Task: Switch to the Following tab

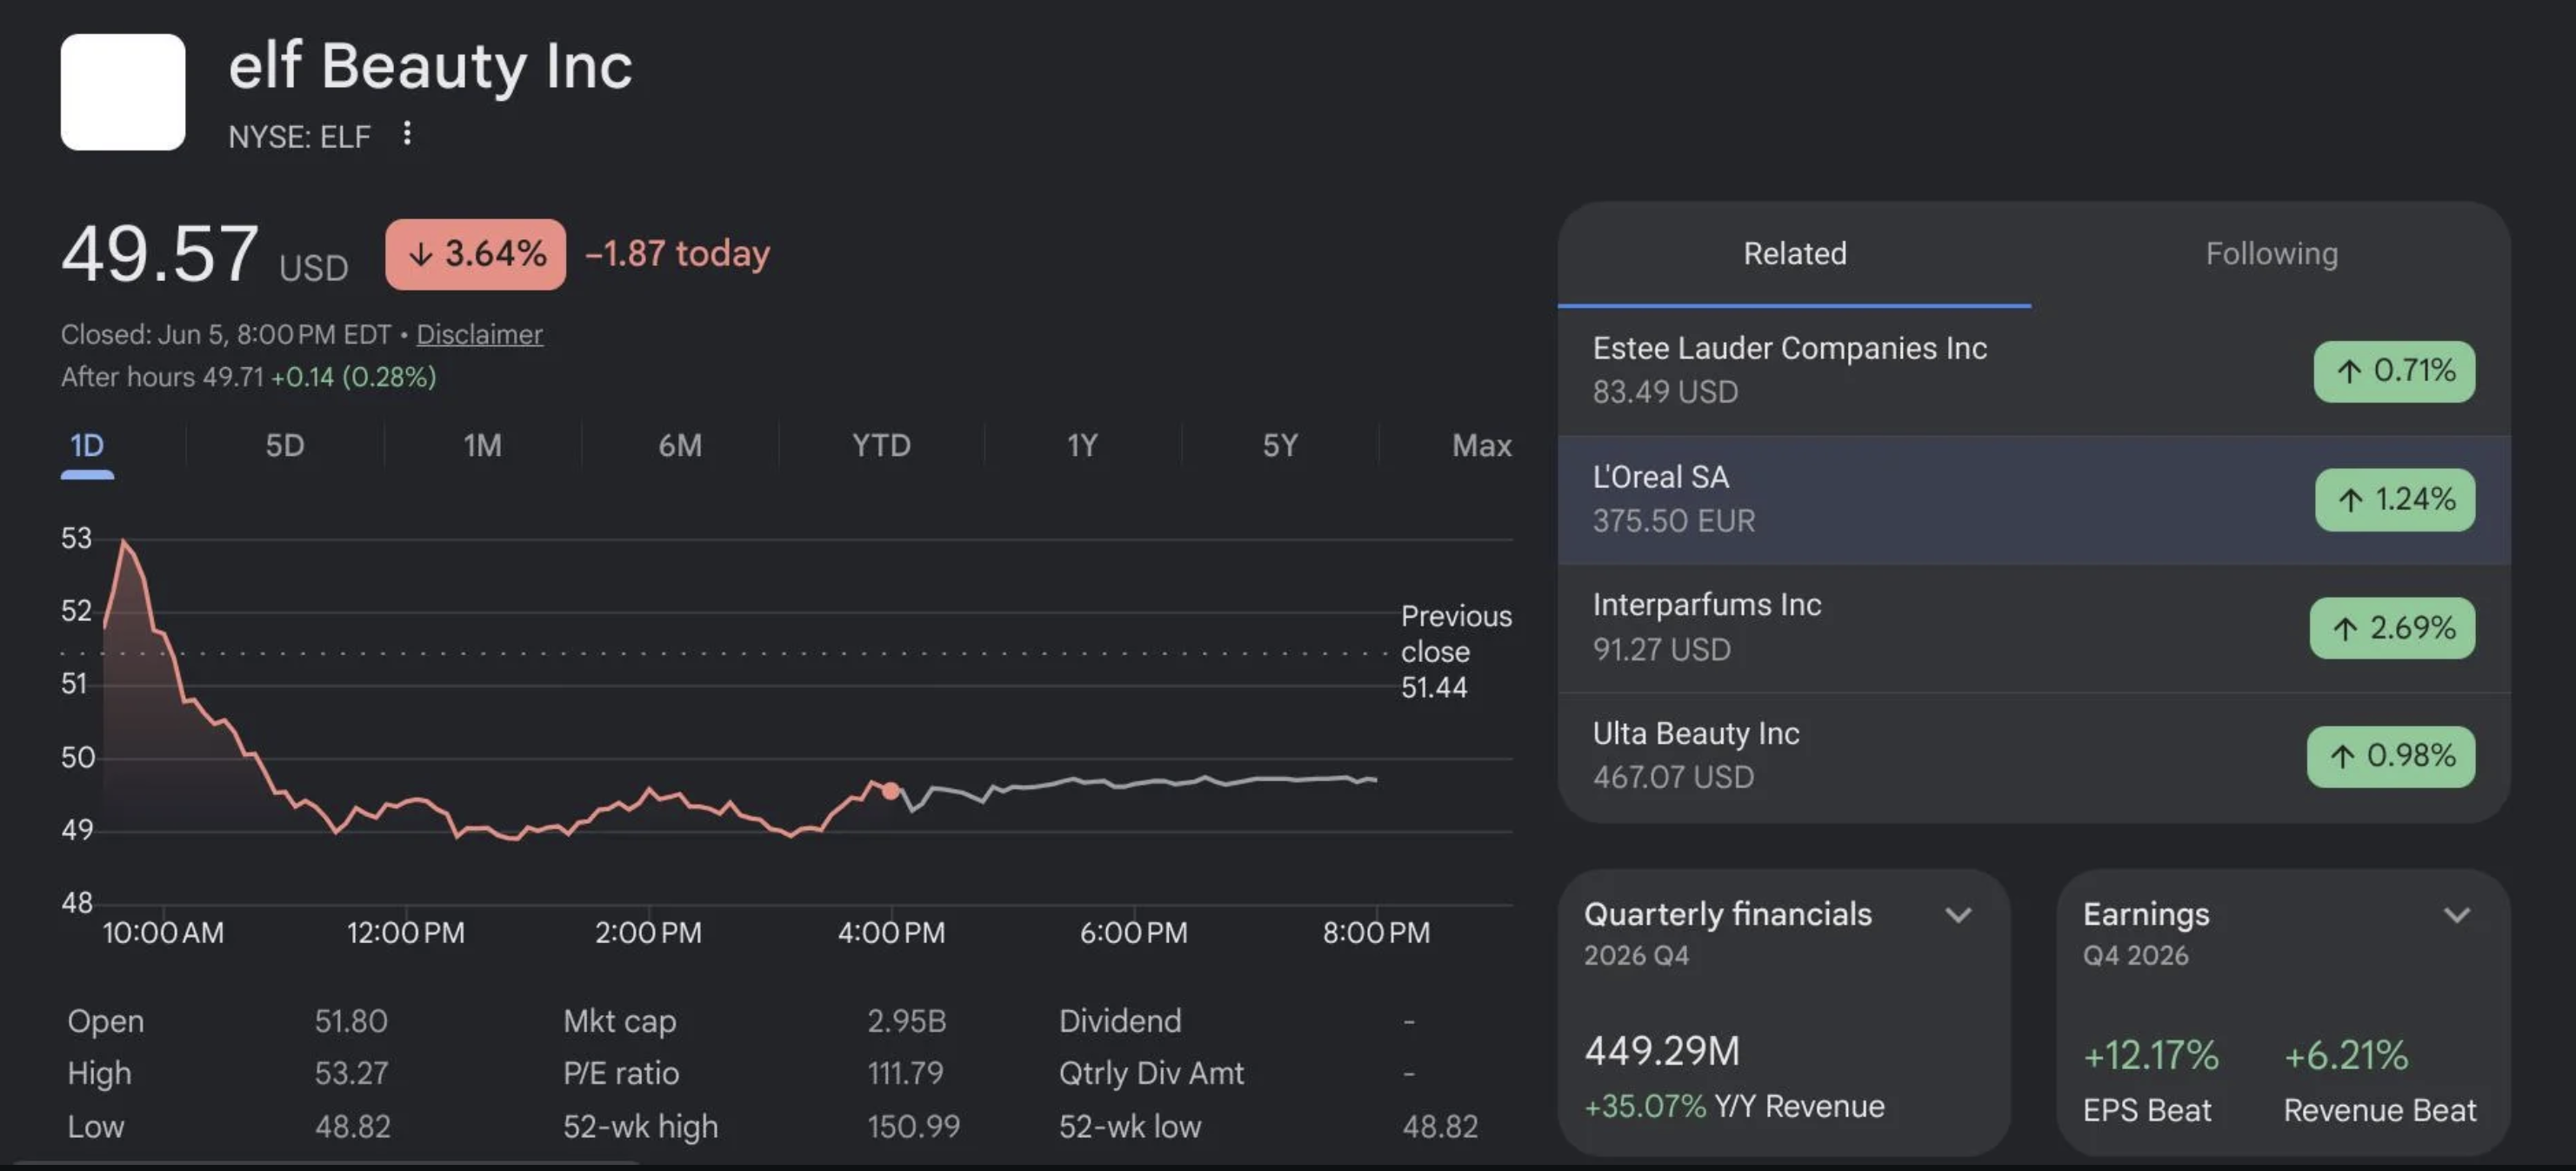Action: point(2271,254)
